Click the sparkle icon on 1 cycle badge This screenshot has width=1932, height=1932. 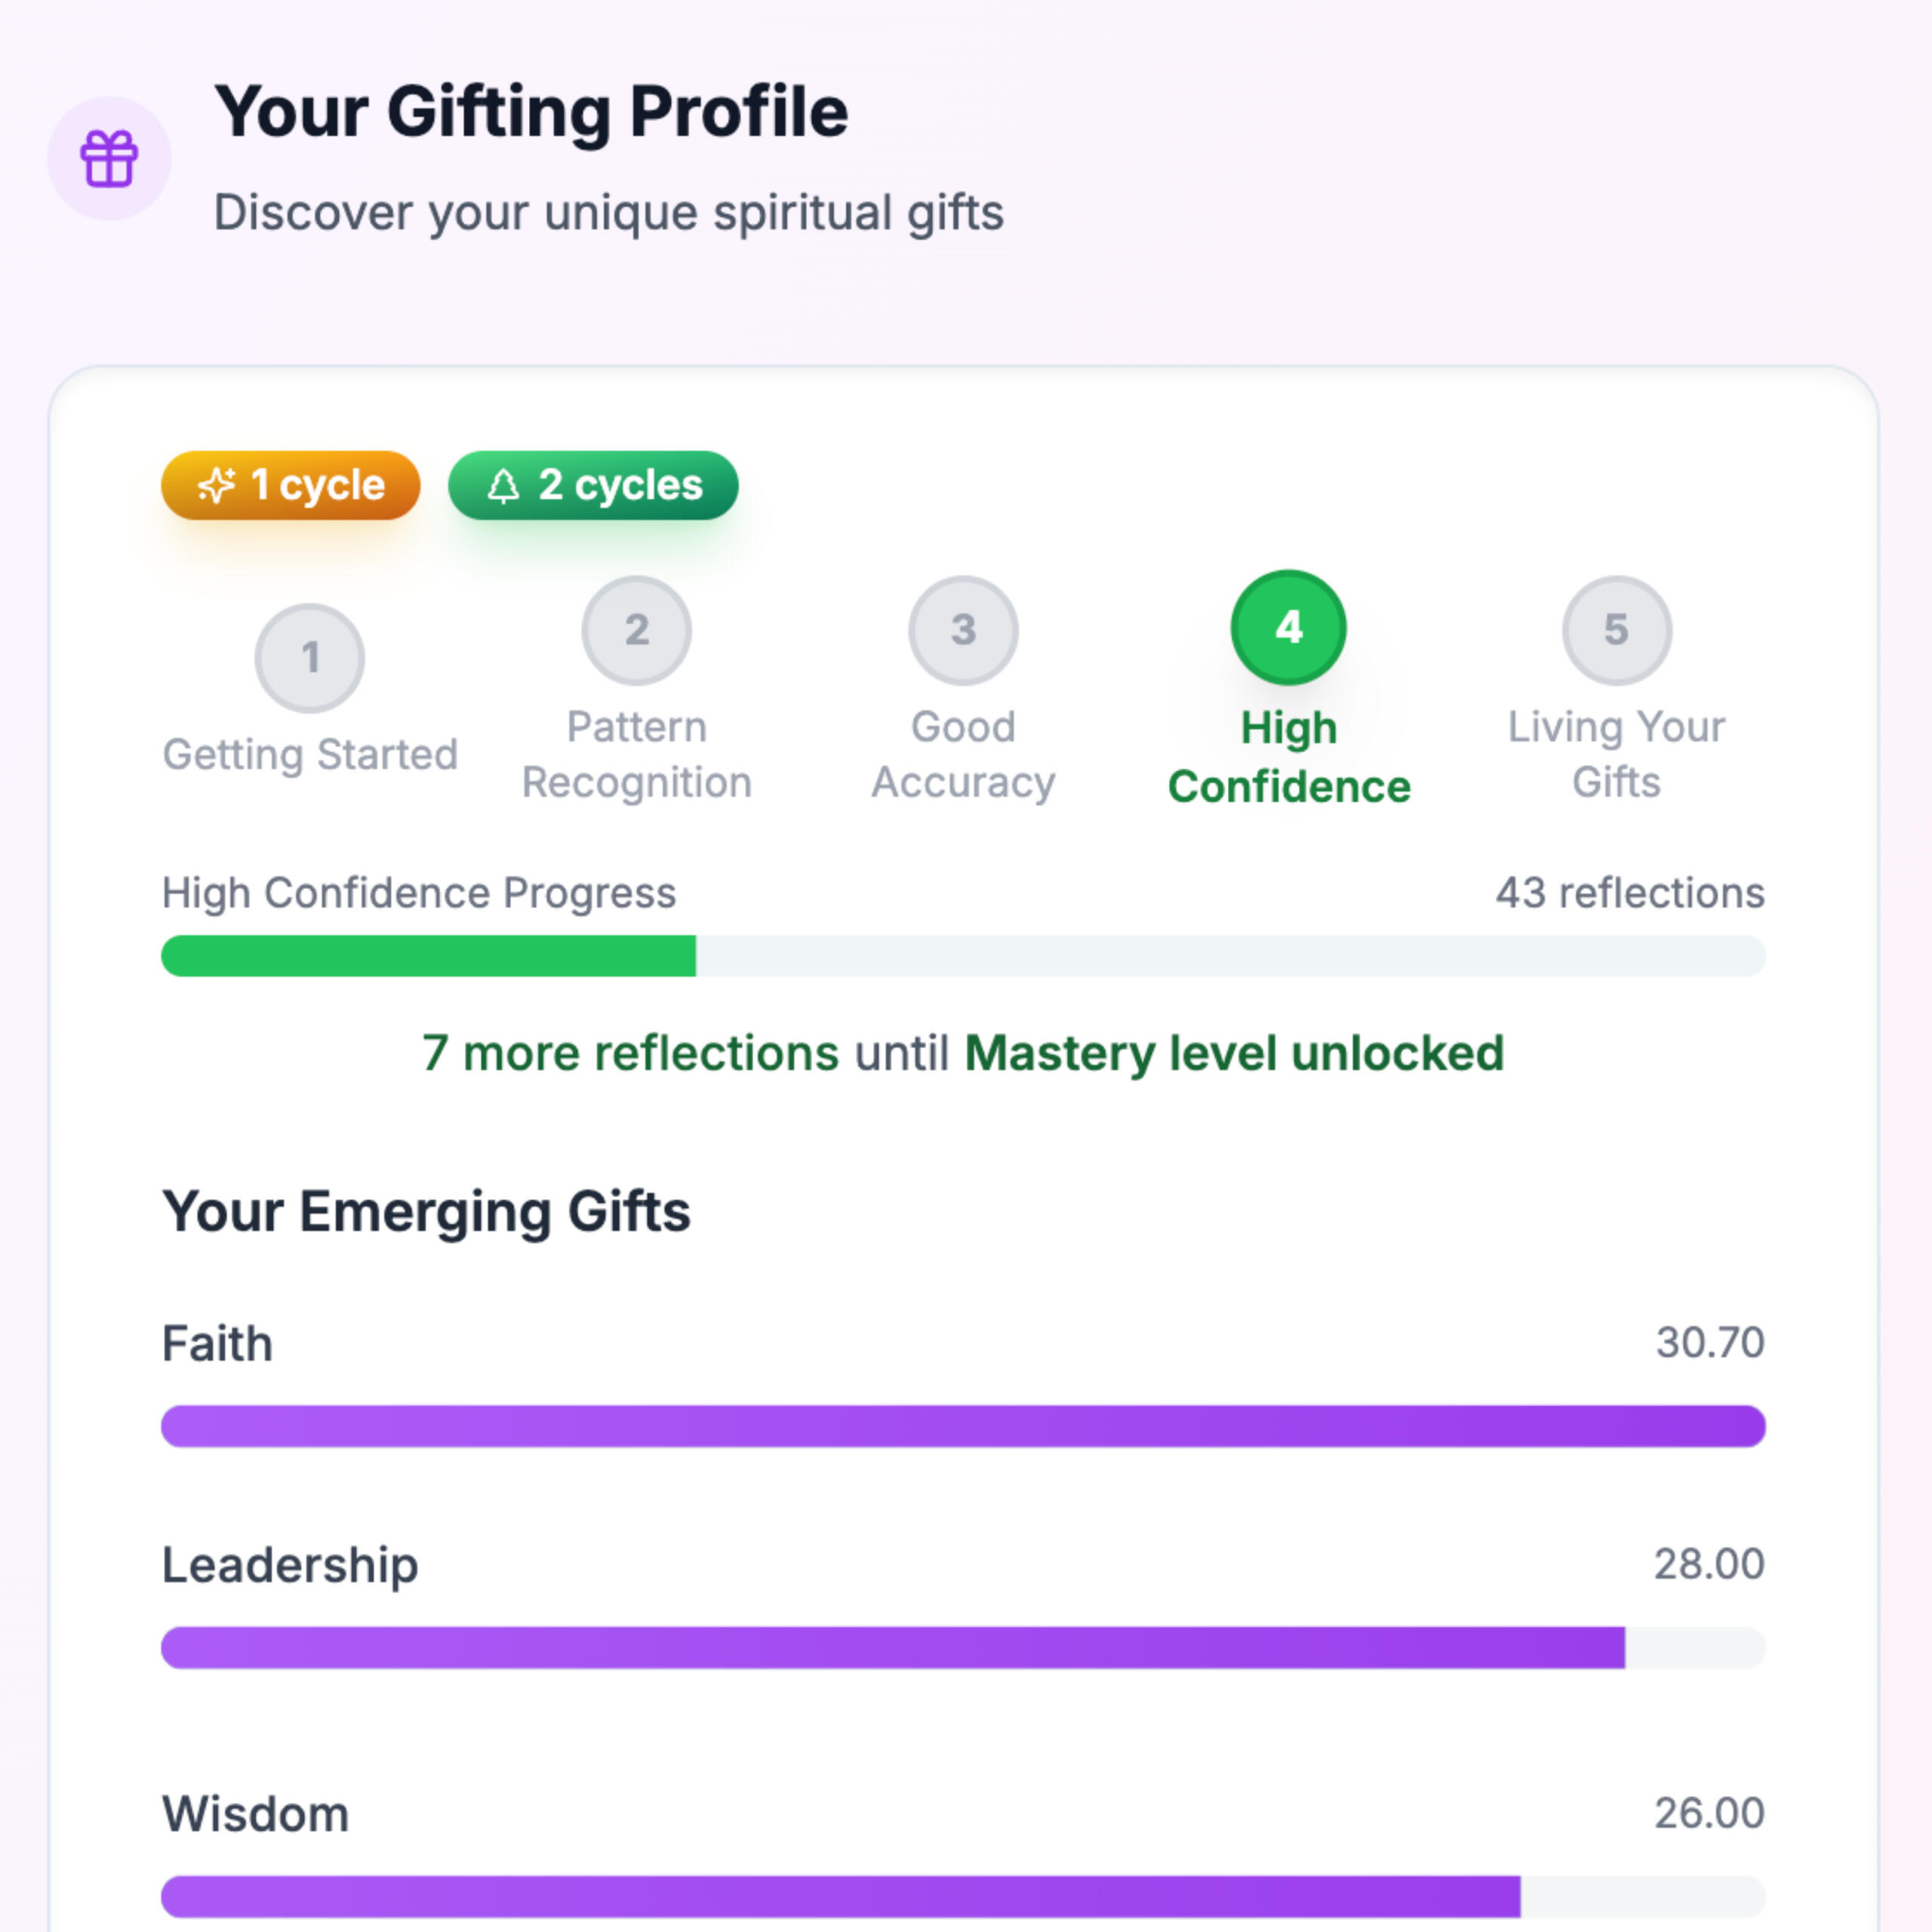pos(216,485)
